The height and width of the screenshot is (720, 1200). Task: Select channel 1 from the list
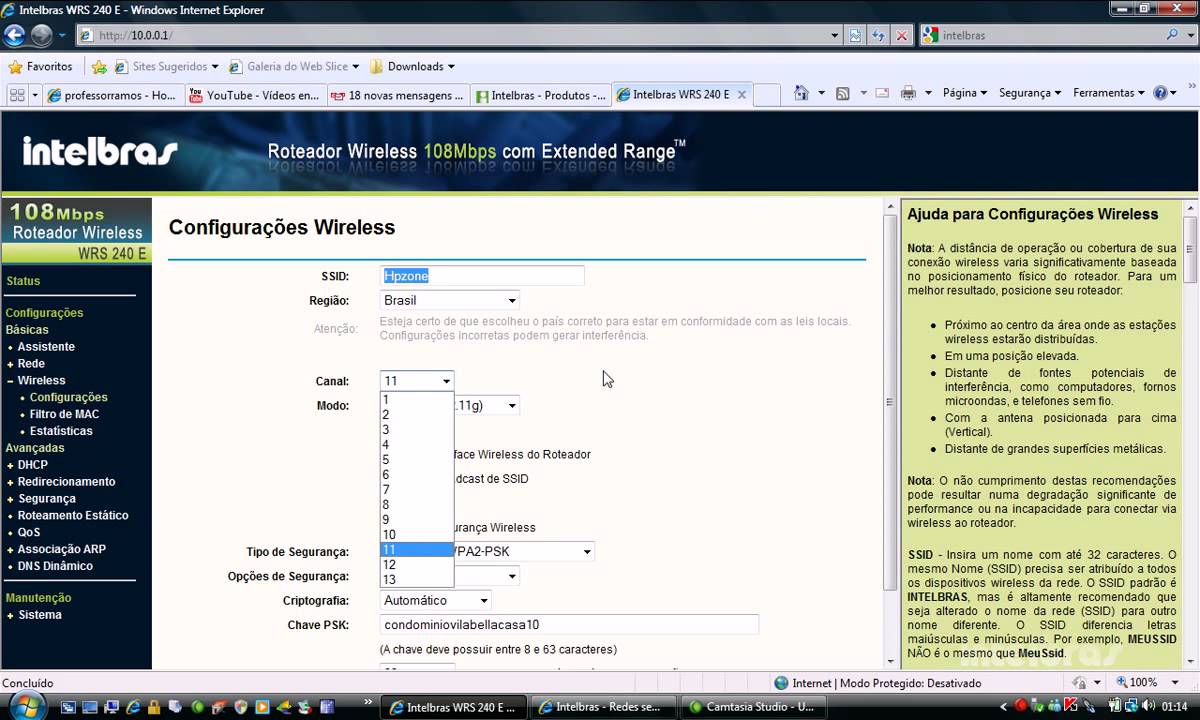(x=417, y=400)
